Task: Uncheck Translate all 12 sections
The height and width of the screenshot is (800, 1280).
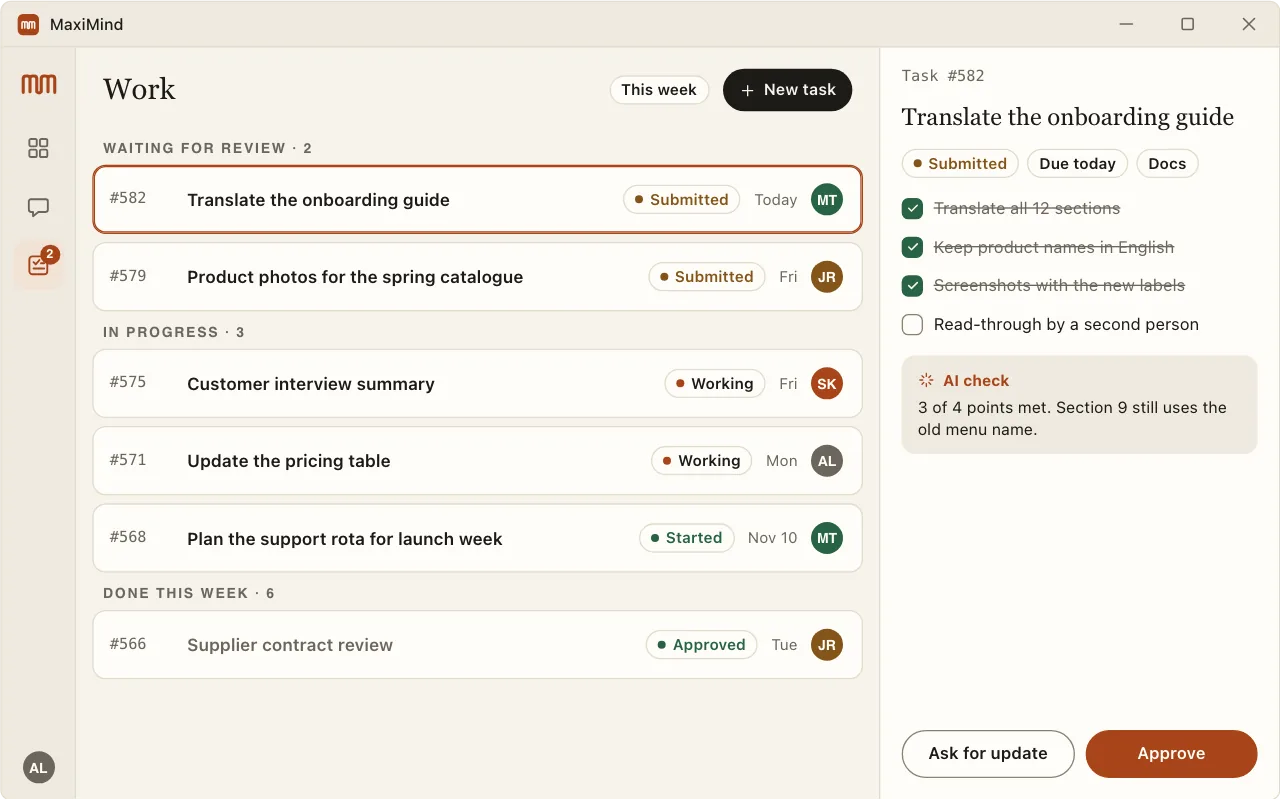Action: (x=912, y=208)
